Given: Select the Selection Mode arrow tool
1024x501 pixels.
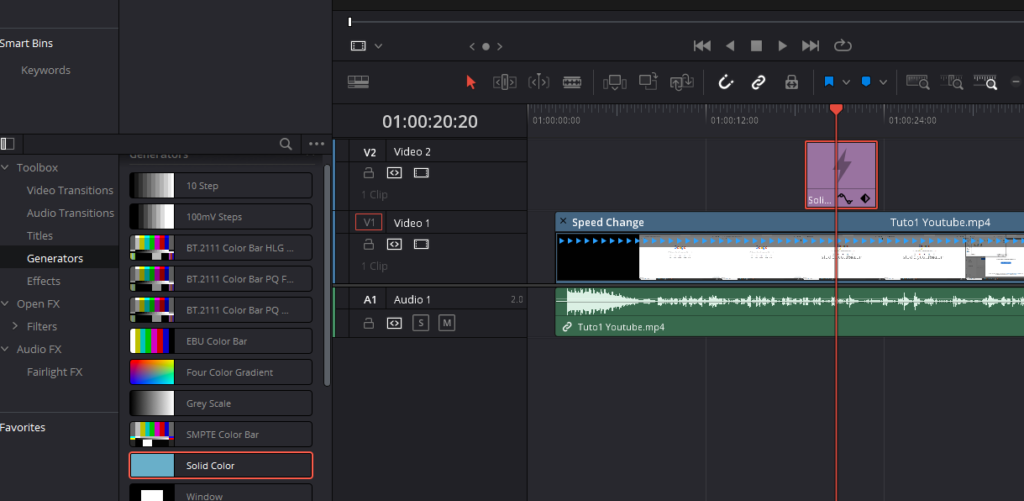Looking at the screenshot, I should tap(471, 82).
